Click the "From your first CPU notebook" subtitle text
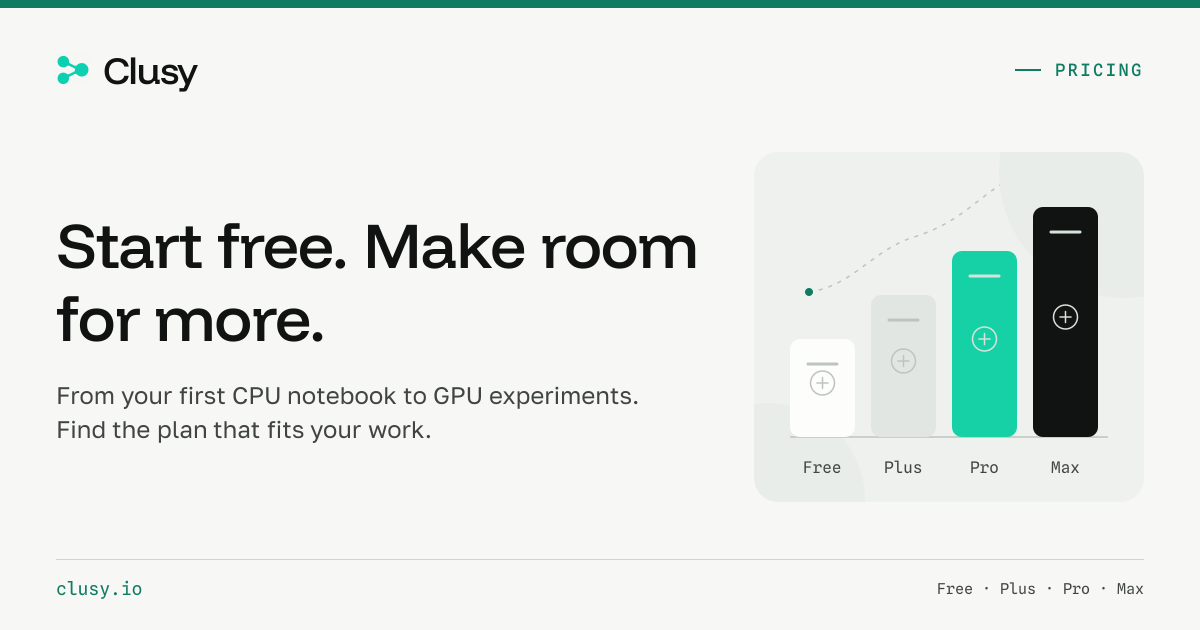 pos(347,413)
